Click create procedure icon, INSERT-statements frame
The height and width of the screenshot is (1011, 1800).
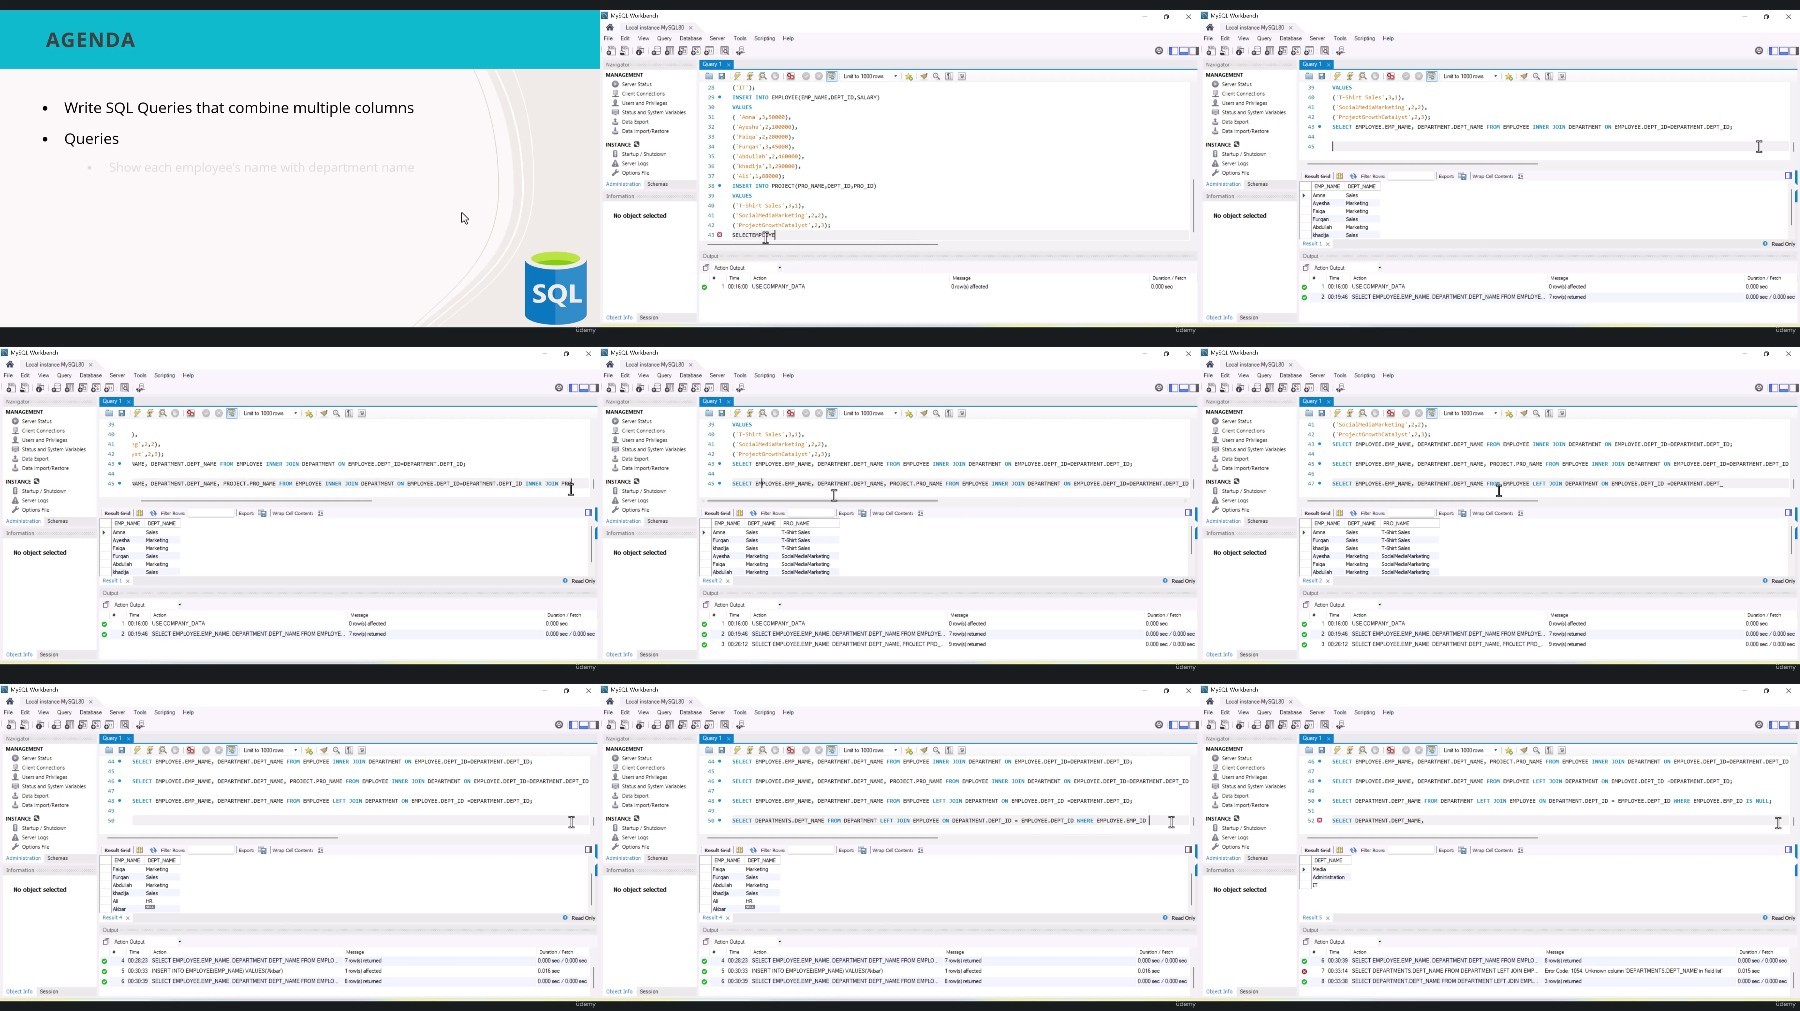click(x=695, y=51)
